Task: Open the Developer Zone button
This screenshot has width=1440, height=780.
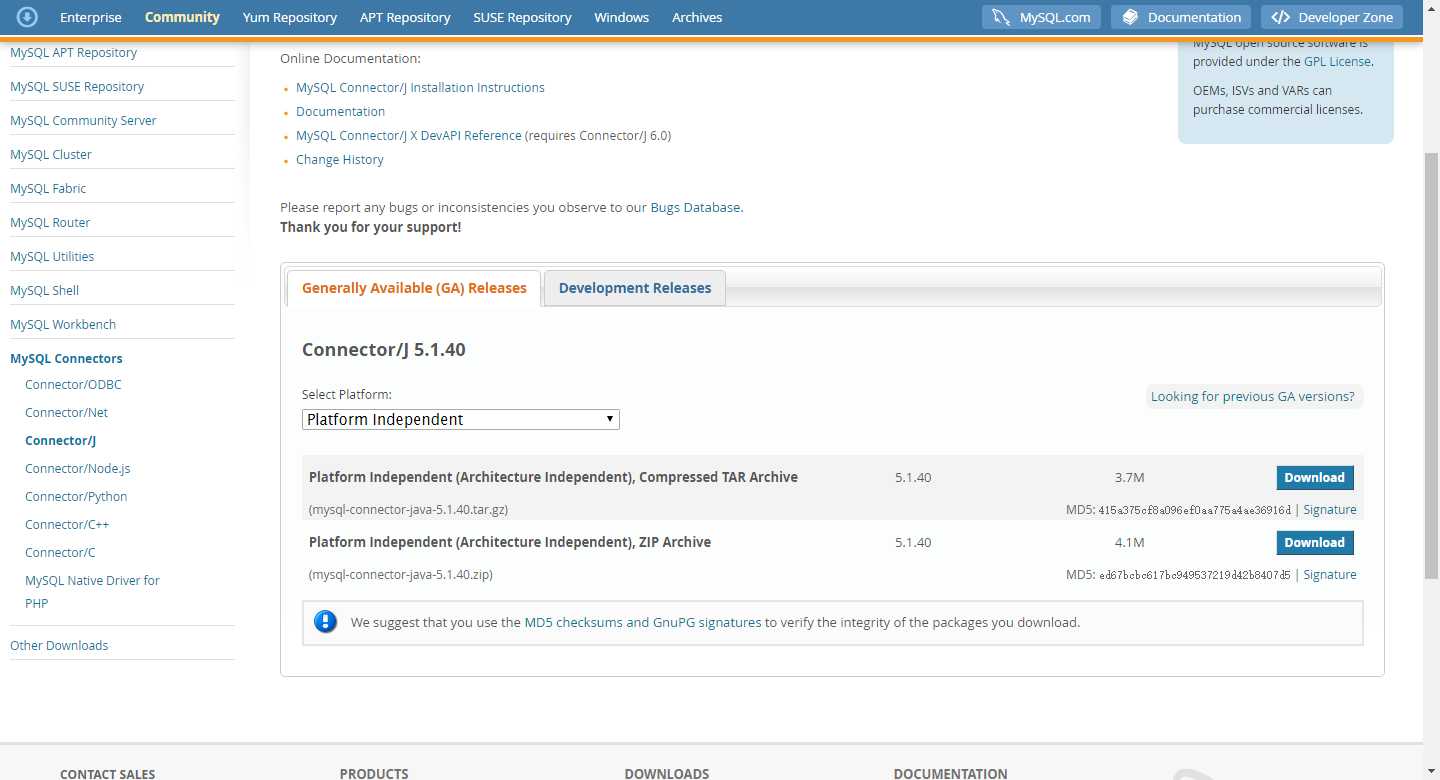Action: tap(1331, 17)
